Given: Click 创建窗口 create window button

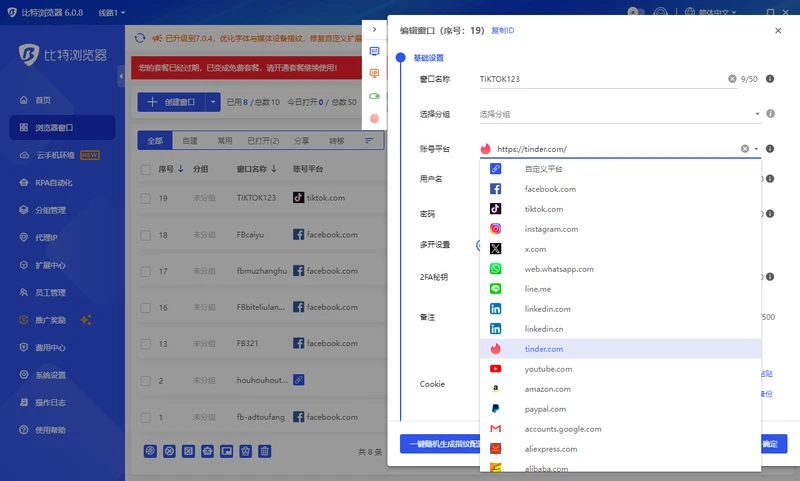Looking at the screenshot, I should coord(171,102).
